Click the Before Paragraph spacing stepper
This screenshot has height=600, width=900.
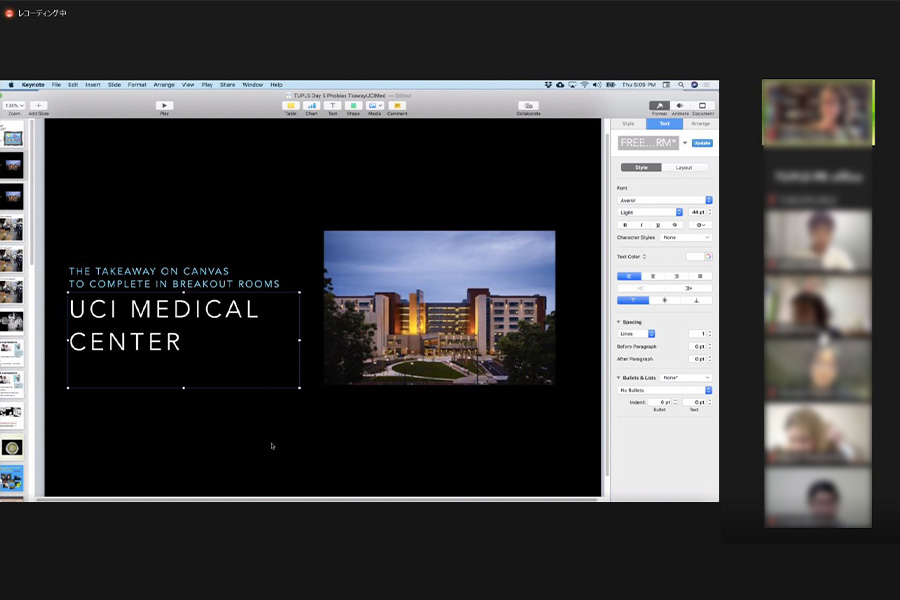710,346
